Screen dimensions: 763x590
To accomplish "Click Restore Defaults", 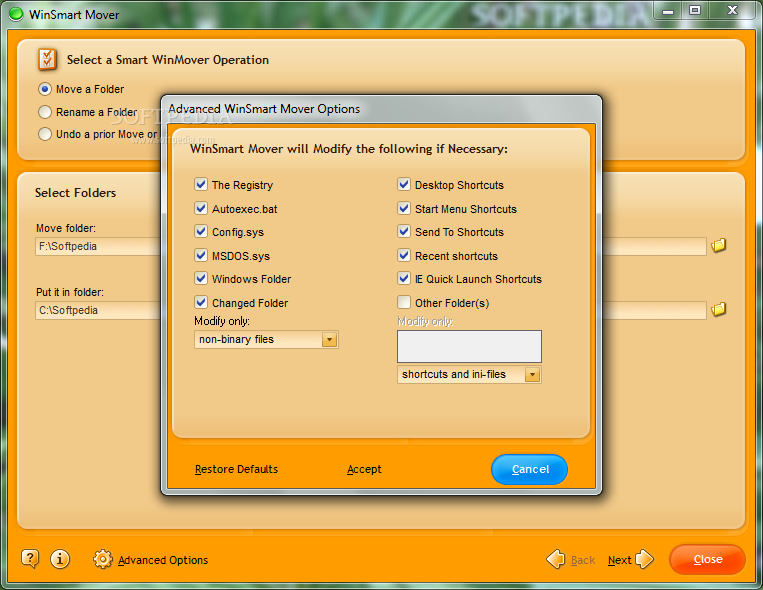I will pos(236,469).
